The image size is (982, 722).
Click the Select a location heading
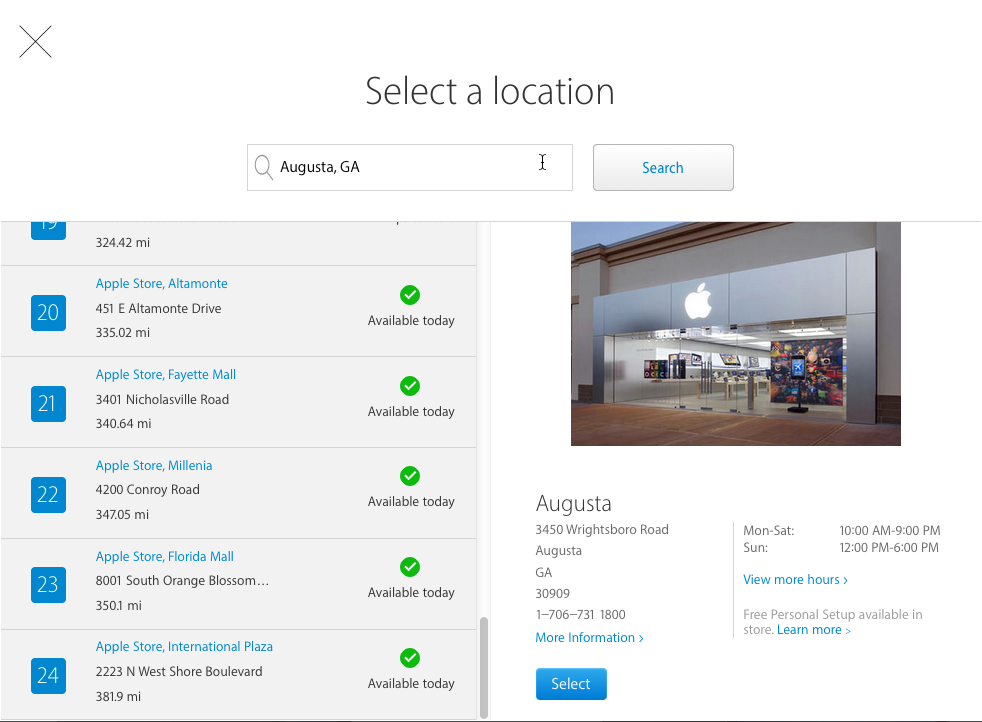pyautogui.click(x=490, y=91)
